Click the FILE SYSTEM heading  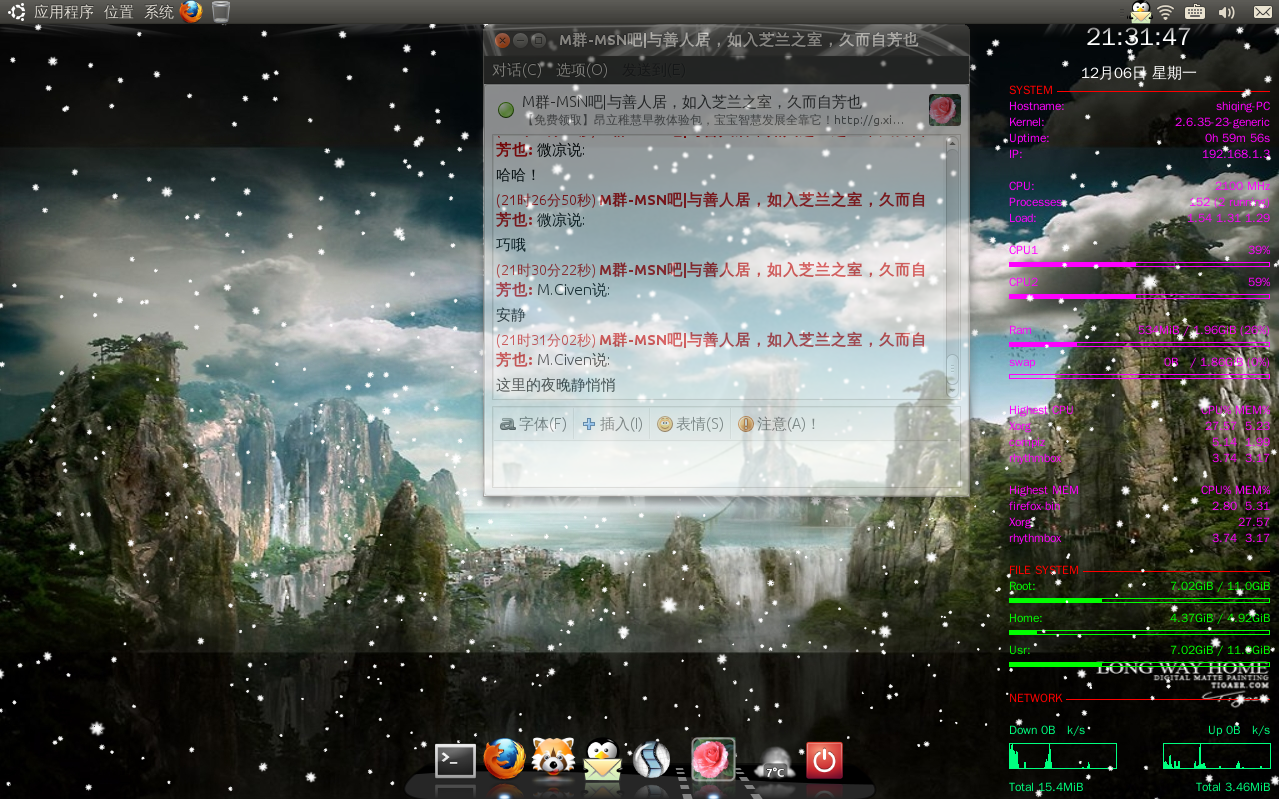pos(1043,570)
